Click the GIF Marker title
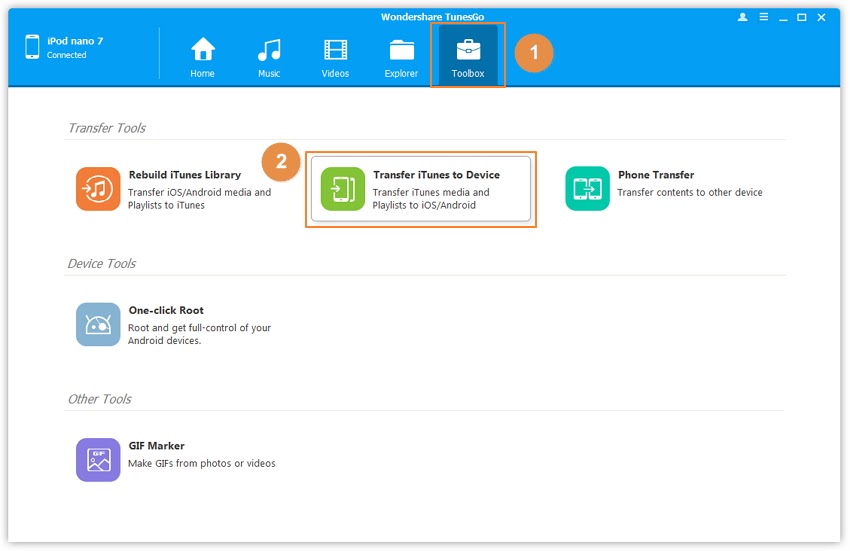This screenshot has height=551, width=850. 157,446
